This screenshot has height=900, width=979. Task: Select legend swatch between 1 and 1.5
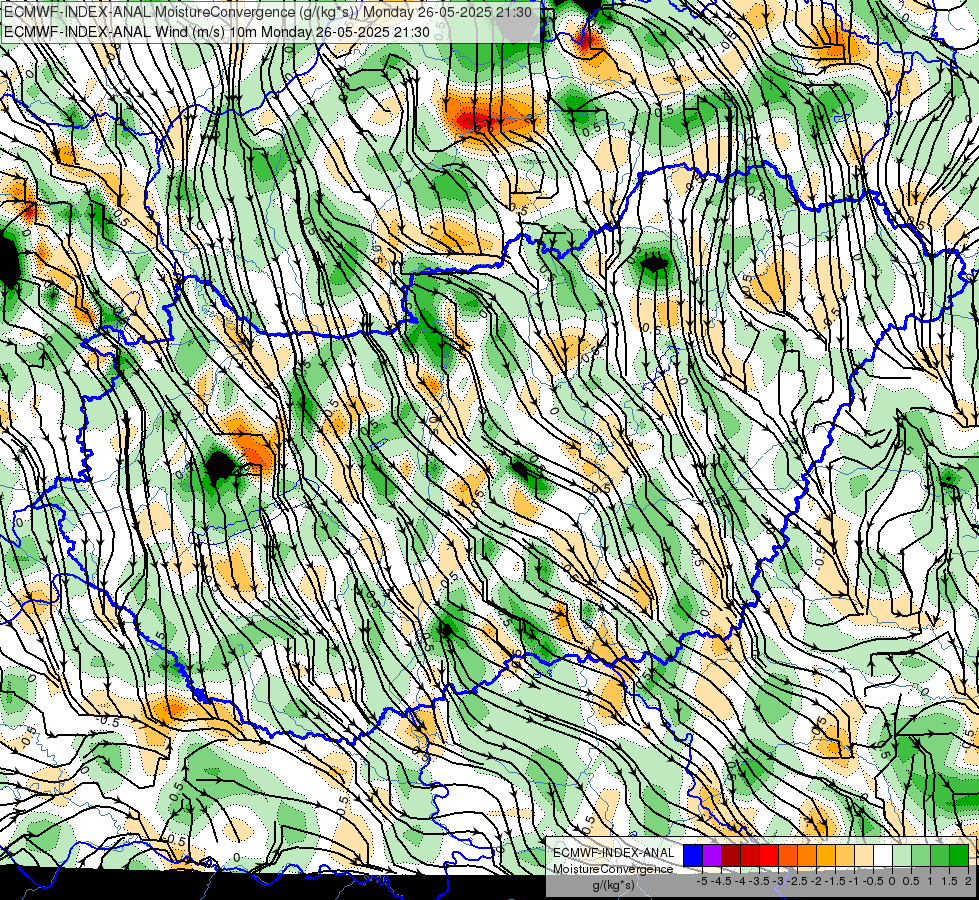tap(940, 856)
